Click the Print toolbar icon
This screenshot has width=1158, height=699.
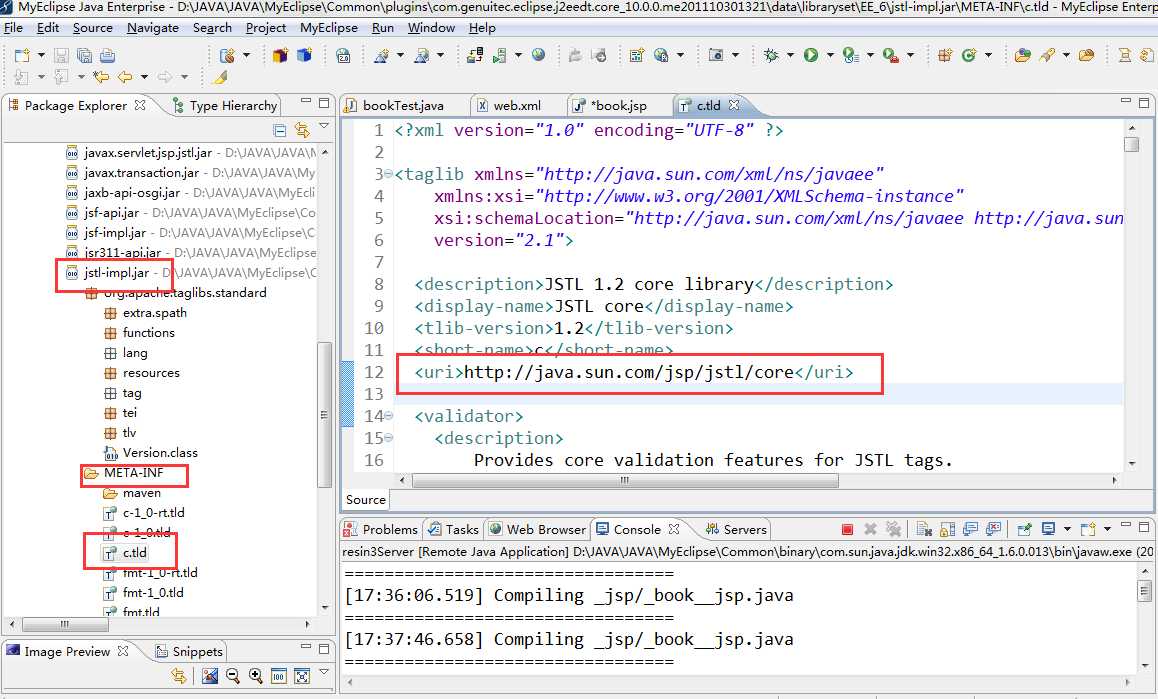coord(107,55)
